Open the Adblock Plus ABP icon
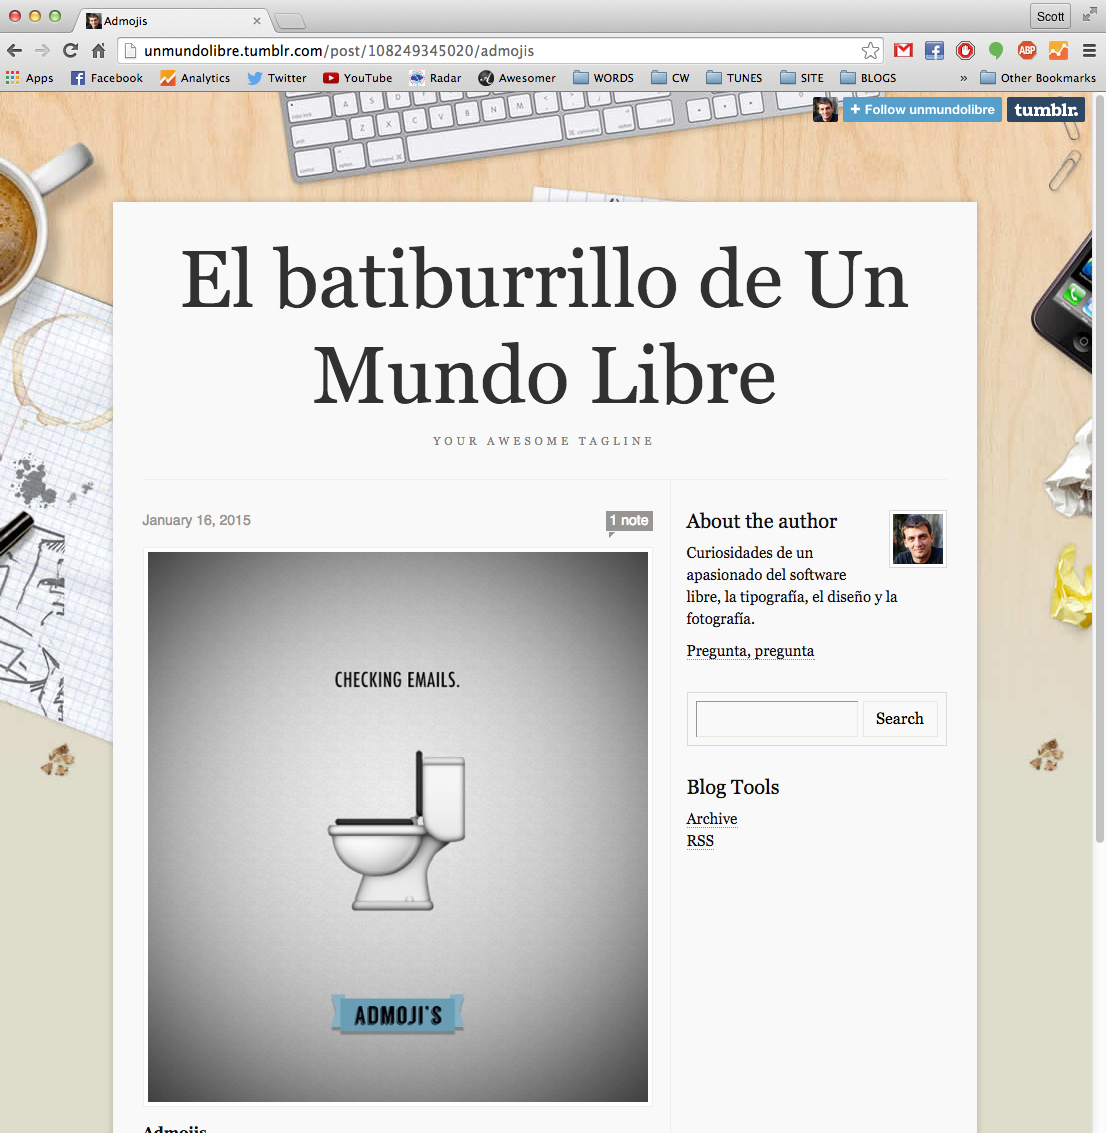Image resolution: width=1106 pixels, height=1133 pixels. tap(1027, 50)
